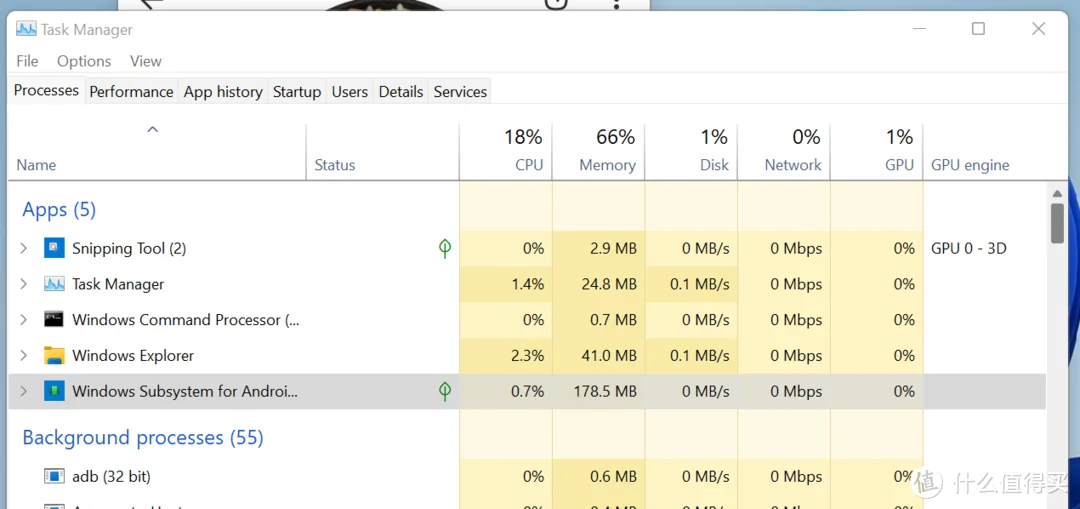This screenshot has height=509, width=1080.
Task: Click the vertical scrollbar thumb
Action: pyautogui.click(x=1057, y=222)
